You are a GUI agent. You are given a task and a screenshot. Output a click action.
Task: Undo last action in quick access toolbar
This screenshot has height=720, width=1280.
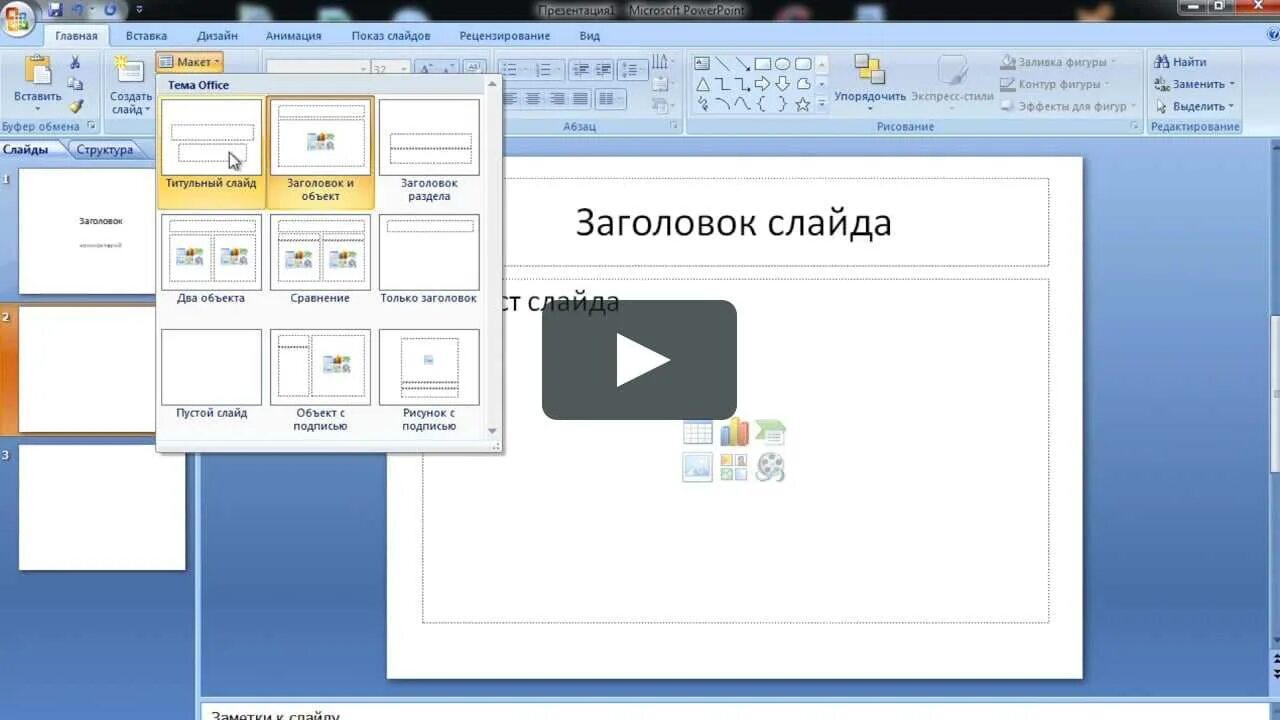(x=79, y=10)
